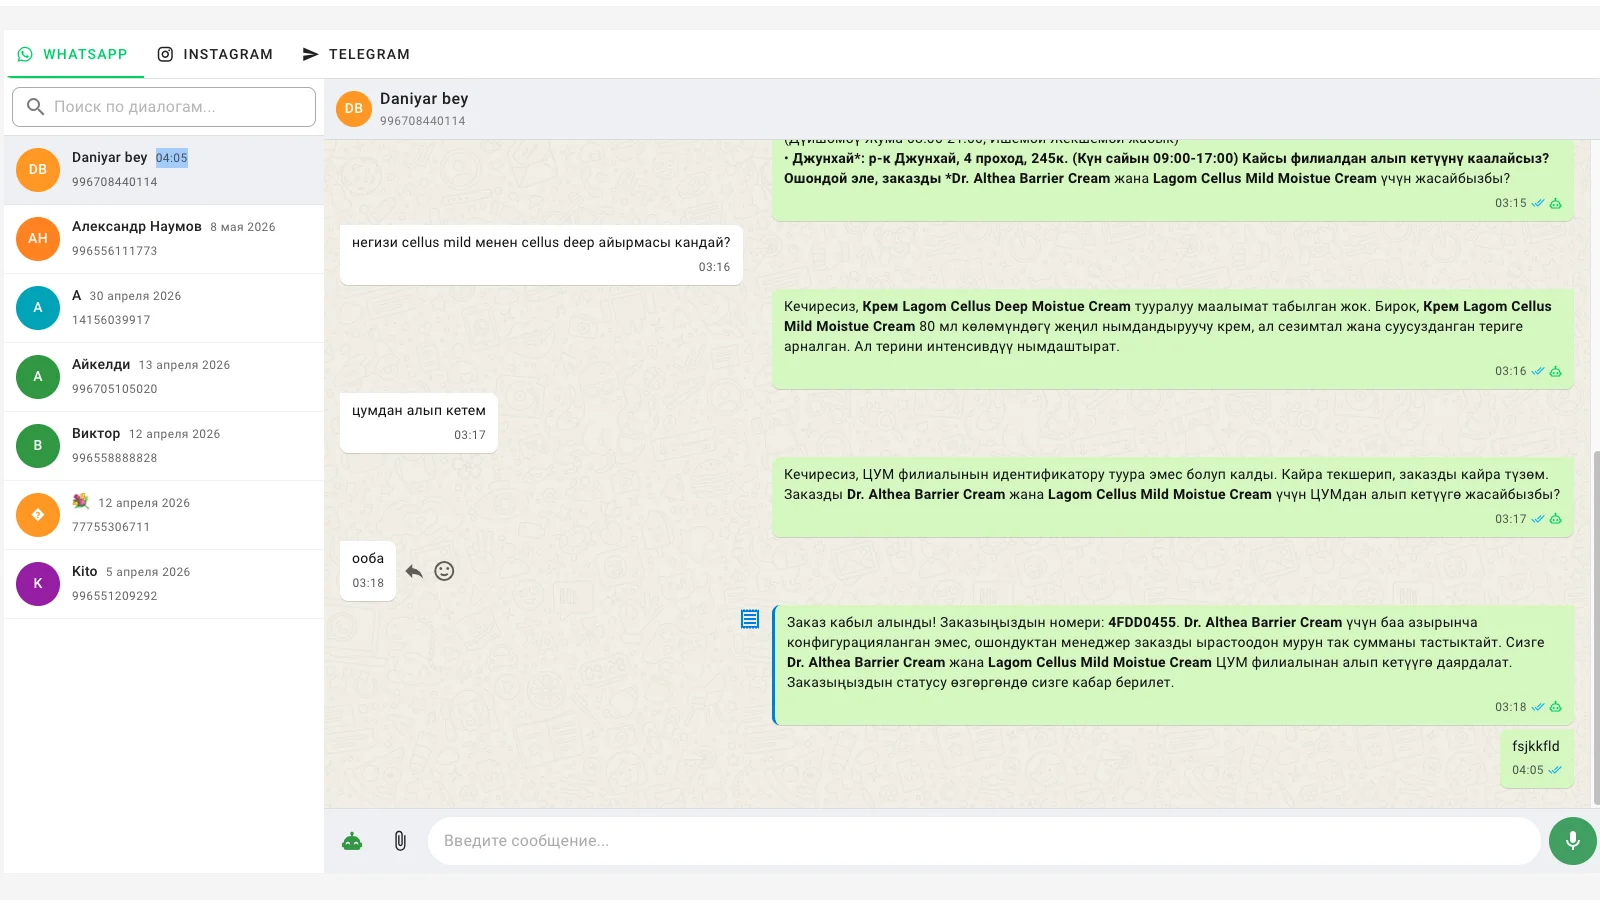Image resolution: width=1600 pixels, height=900 pixels.
Task: Reply to the 'ооба' message with arrow icon
Action: pos(414,571)
